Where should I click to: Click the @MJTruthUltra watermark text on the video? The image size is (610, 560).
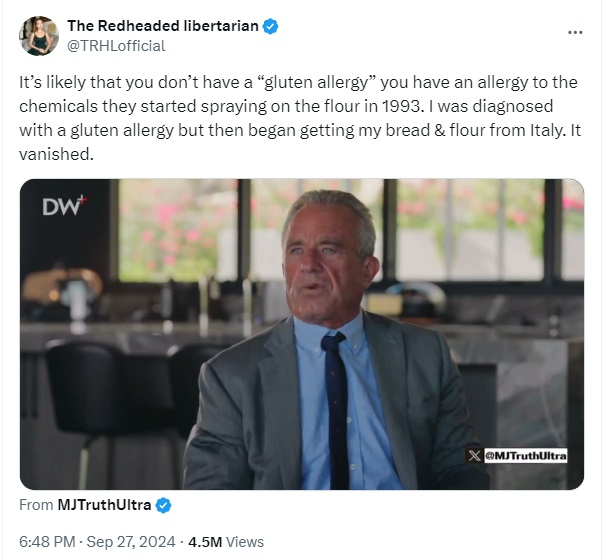click(525, 456)
